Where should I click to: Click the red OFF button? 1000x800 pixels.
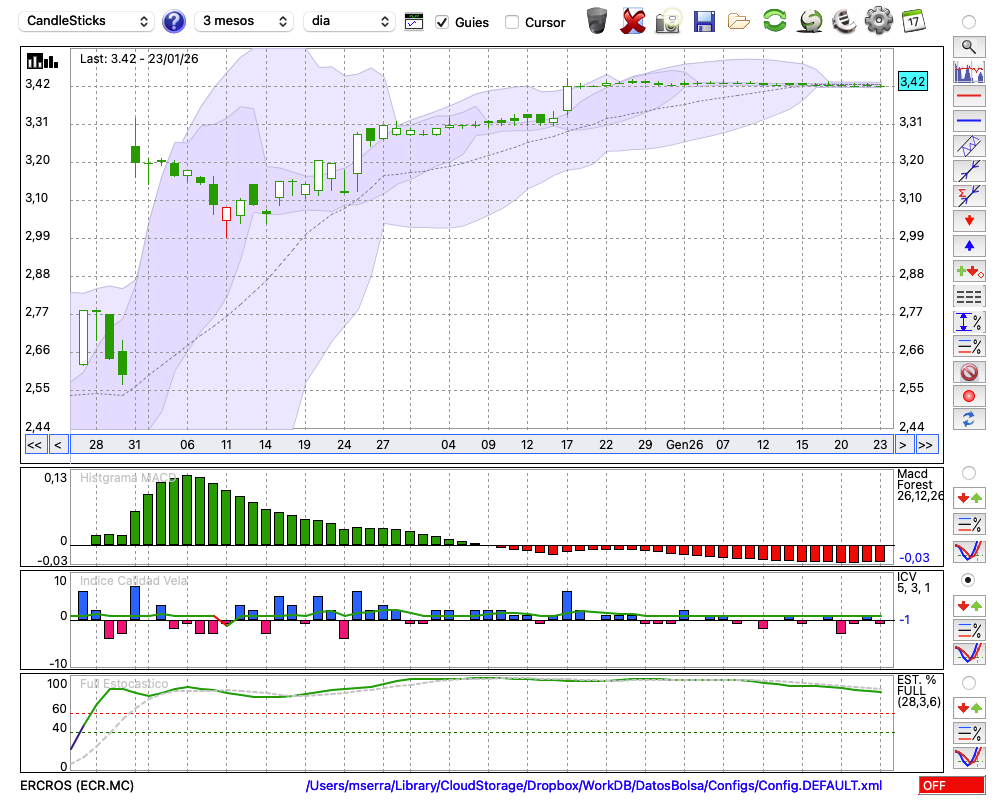(951, 786)
